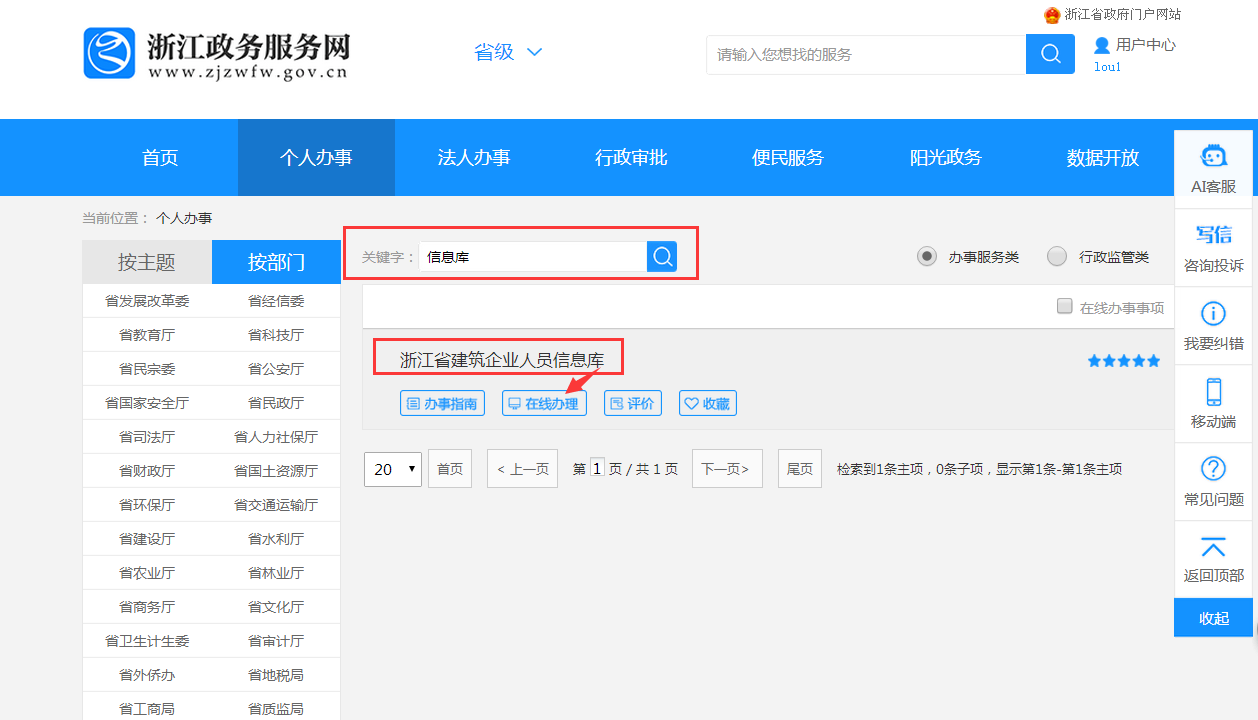Select department 省卫生计生委
The height and width of the screenshot is (720, 1258).
(x=147, y=641)
